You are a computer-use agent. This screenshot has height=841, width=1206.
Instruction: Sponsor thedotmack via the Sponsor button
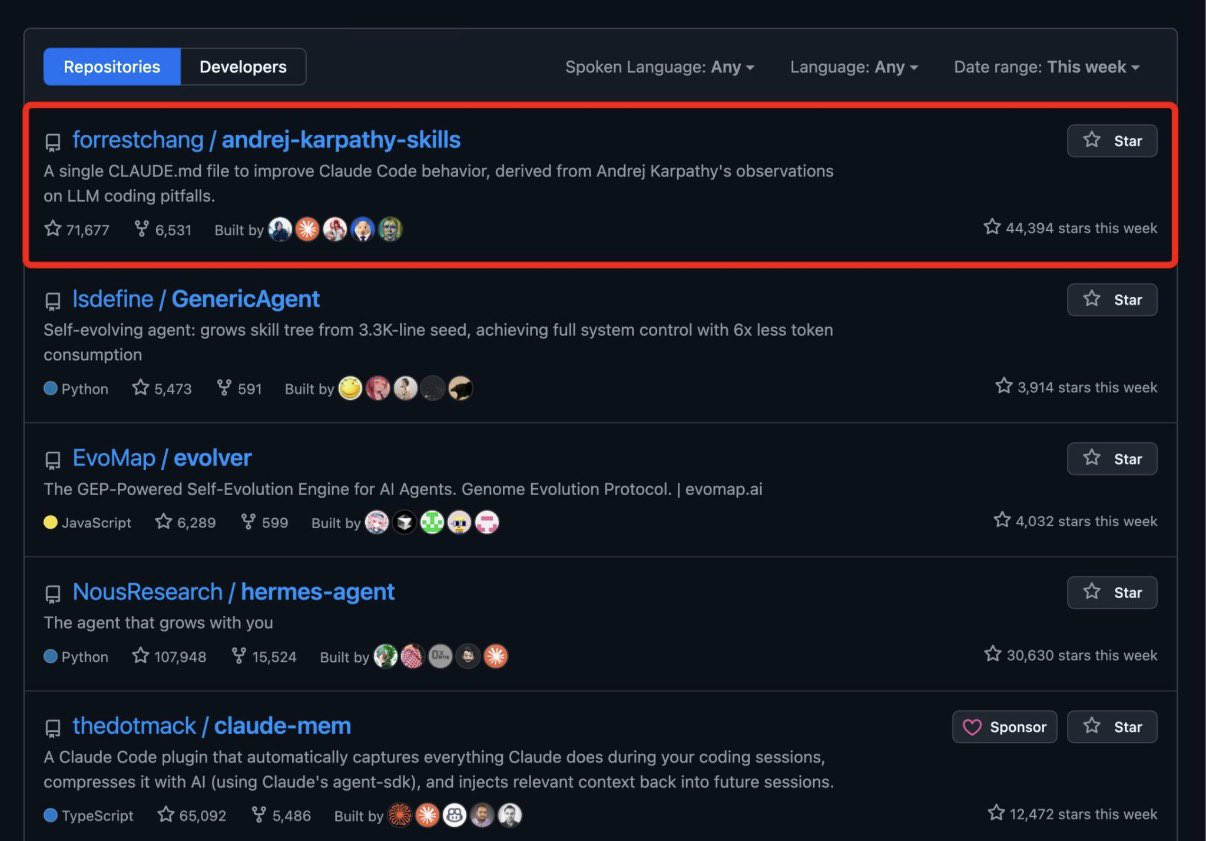(x=1005, y=727)
